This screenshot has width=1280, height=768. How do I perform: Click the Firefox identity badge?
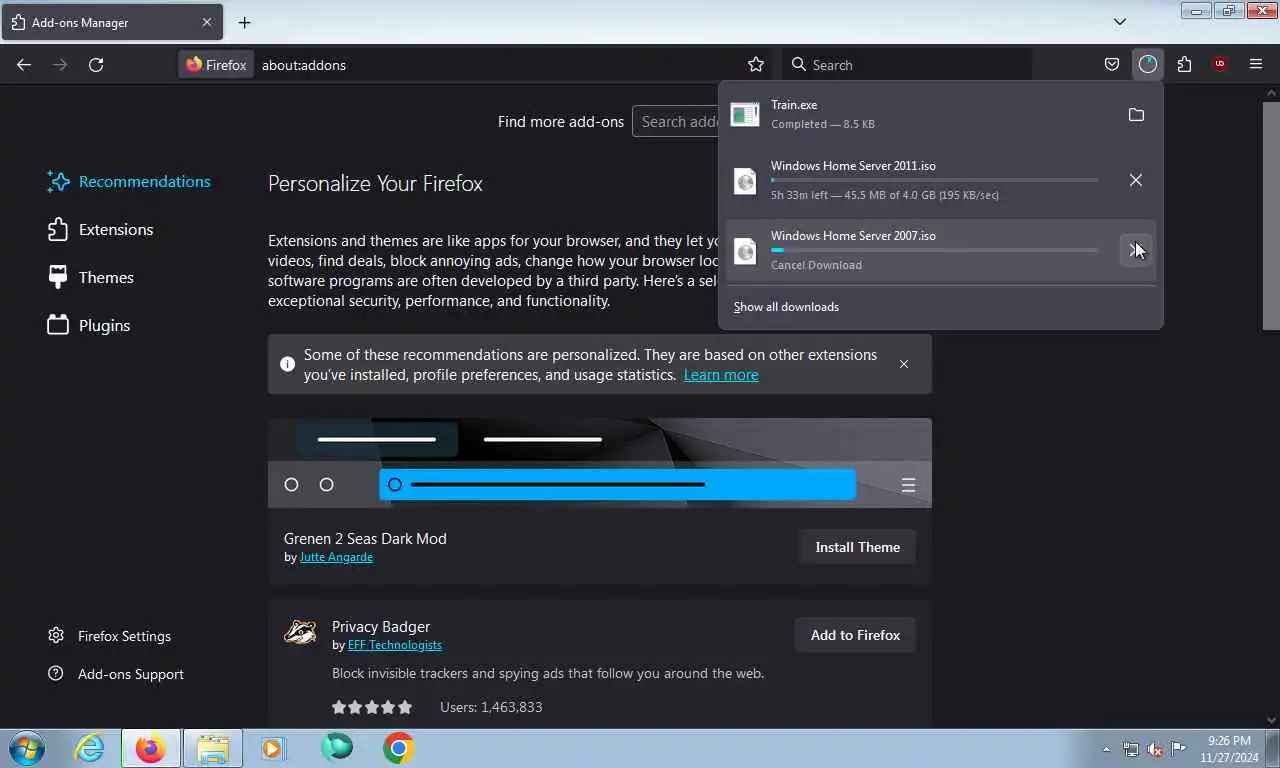click(216, 64)
